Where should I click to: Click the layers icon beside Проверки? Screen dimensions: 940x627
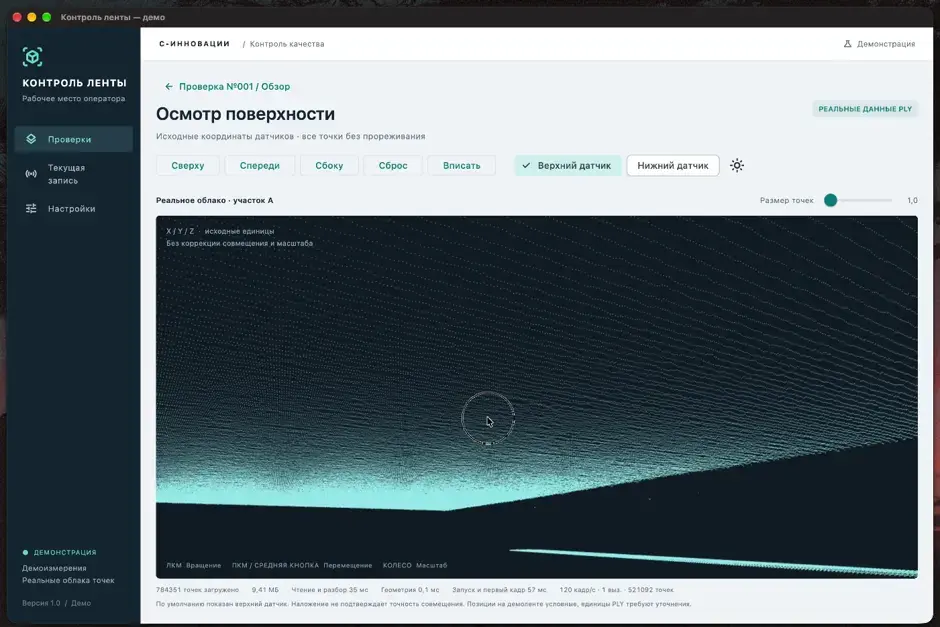click(31, 139)
